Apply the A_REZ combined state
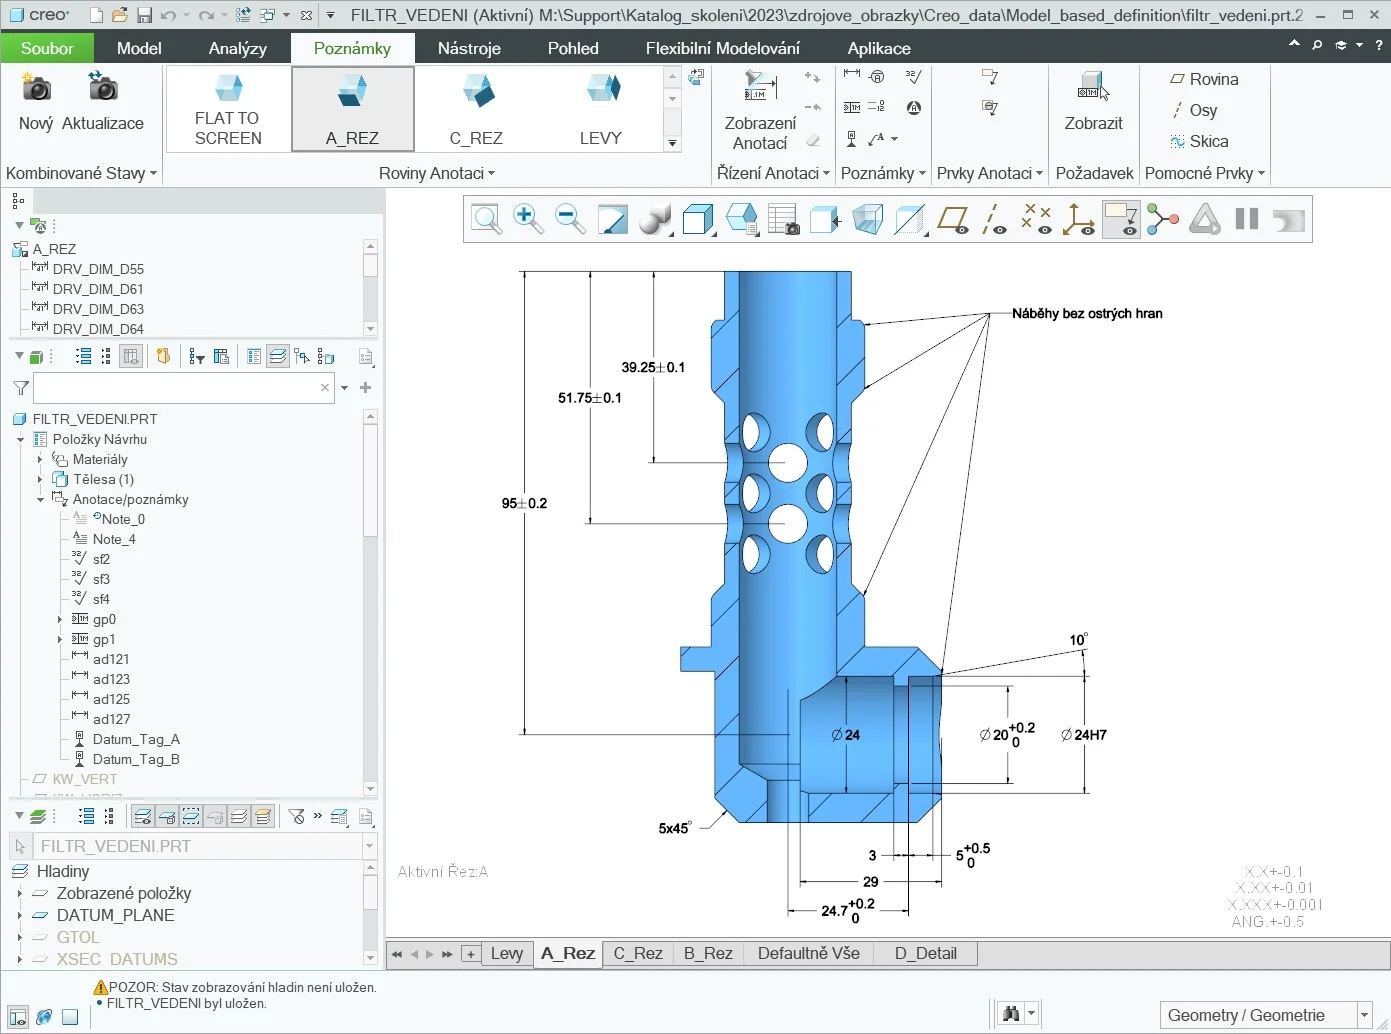The image size is (1391, 1034). tap(352, 108)
